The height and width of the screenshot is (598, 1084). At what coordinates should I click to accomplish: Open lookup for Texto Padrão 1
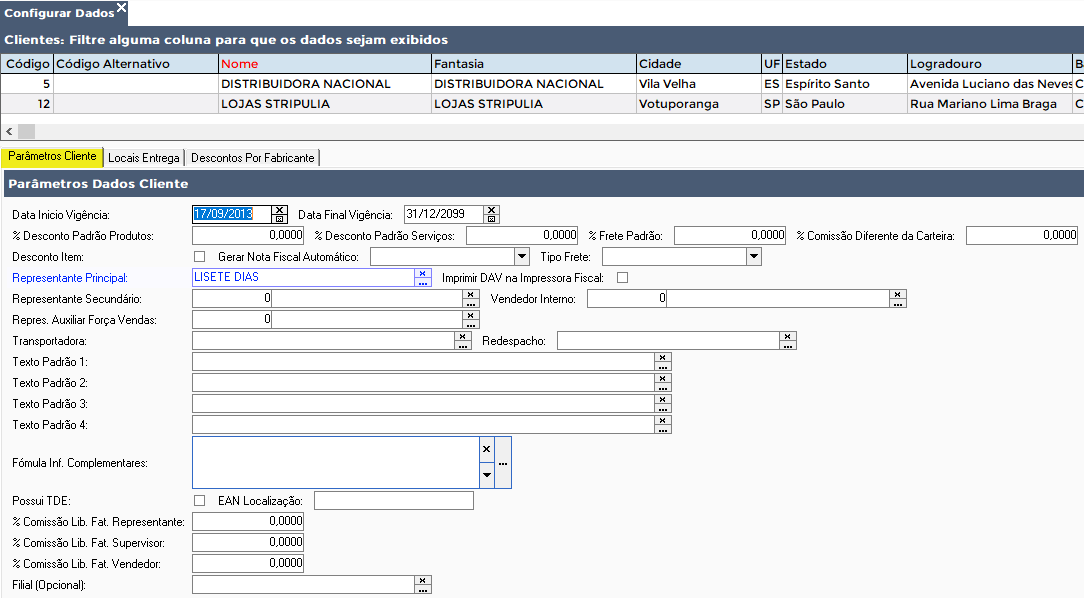click(662, 366)
